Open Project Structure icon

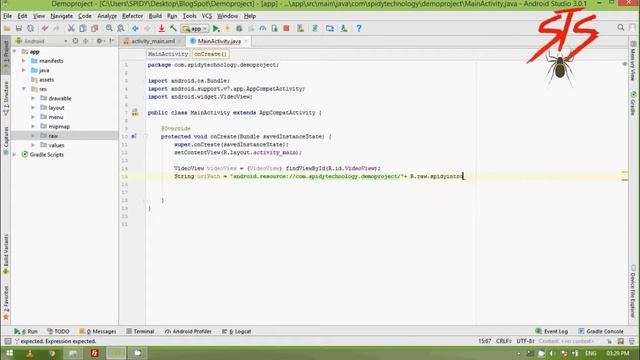[330, 28]
